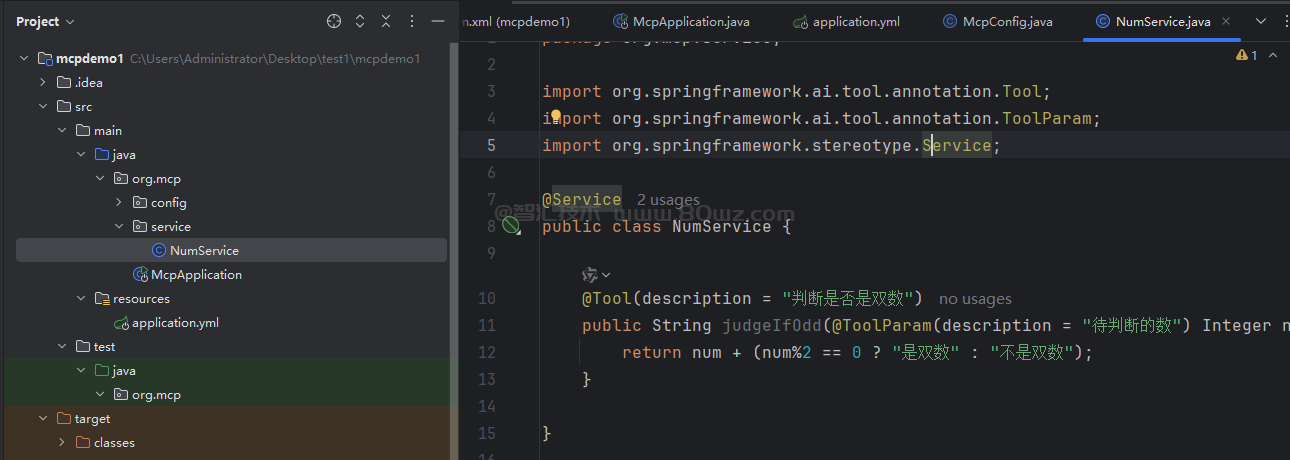1290x460 pixels.
Task: Click the Select Opened File target icon
Action: tap(334, 21)
